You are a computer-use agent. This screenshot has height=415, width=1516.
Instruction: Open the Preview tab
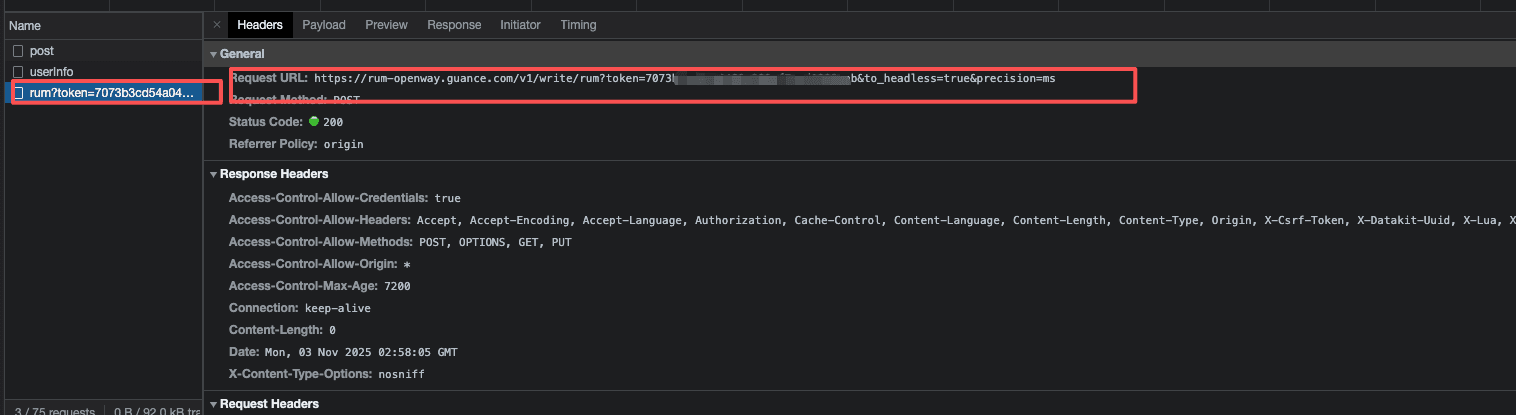click(386, 25)
